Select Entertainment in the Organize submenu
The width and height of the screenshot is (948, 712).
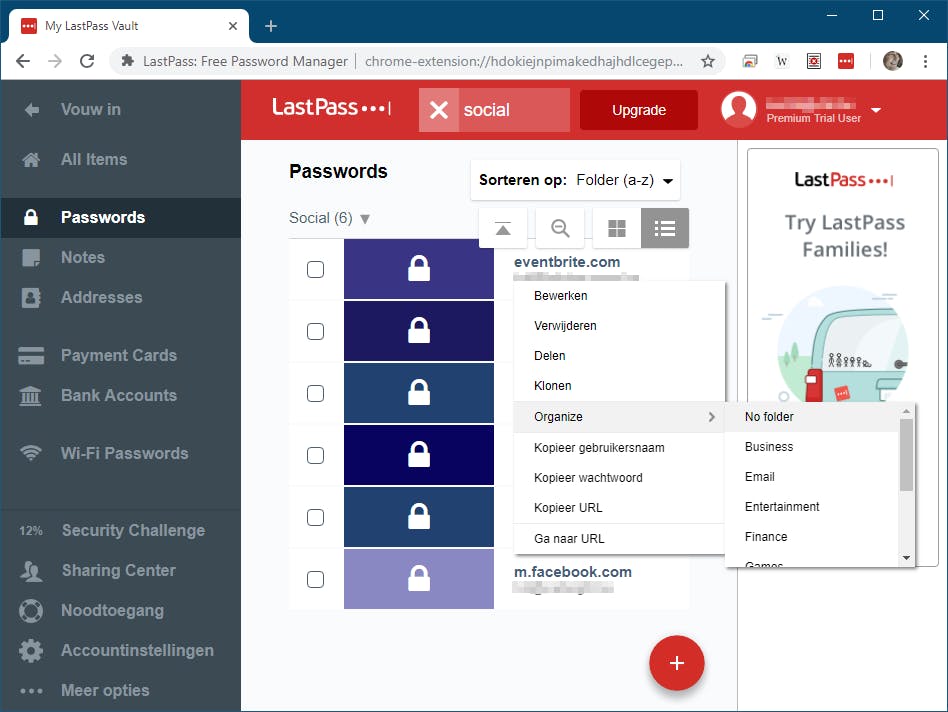pyautogui.click(x=781, y=507)
